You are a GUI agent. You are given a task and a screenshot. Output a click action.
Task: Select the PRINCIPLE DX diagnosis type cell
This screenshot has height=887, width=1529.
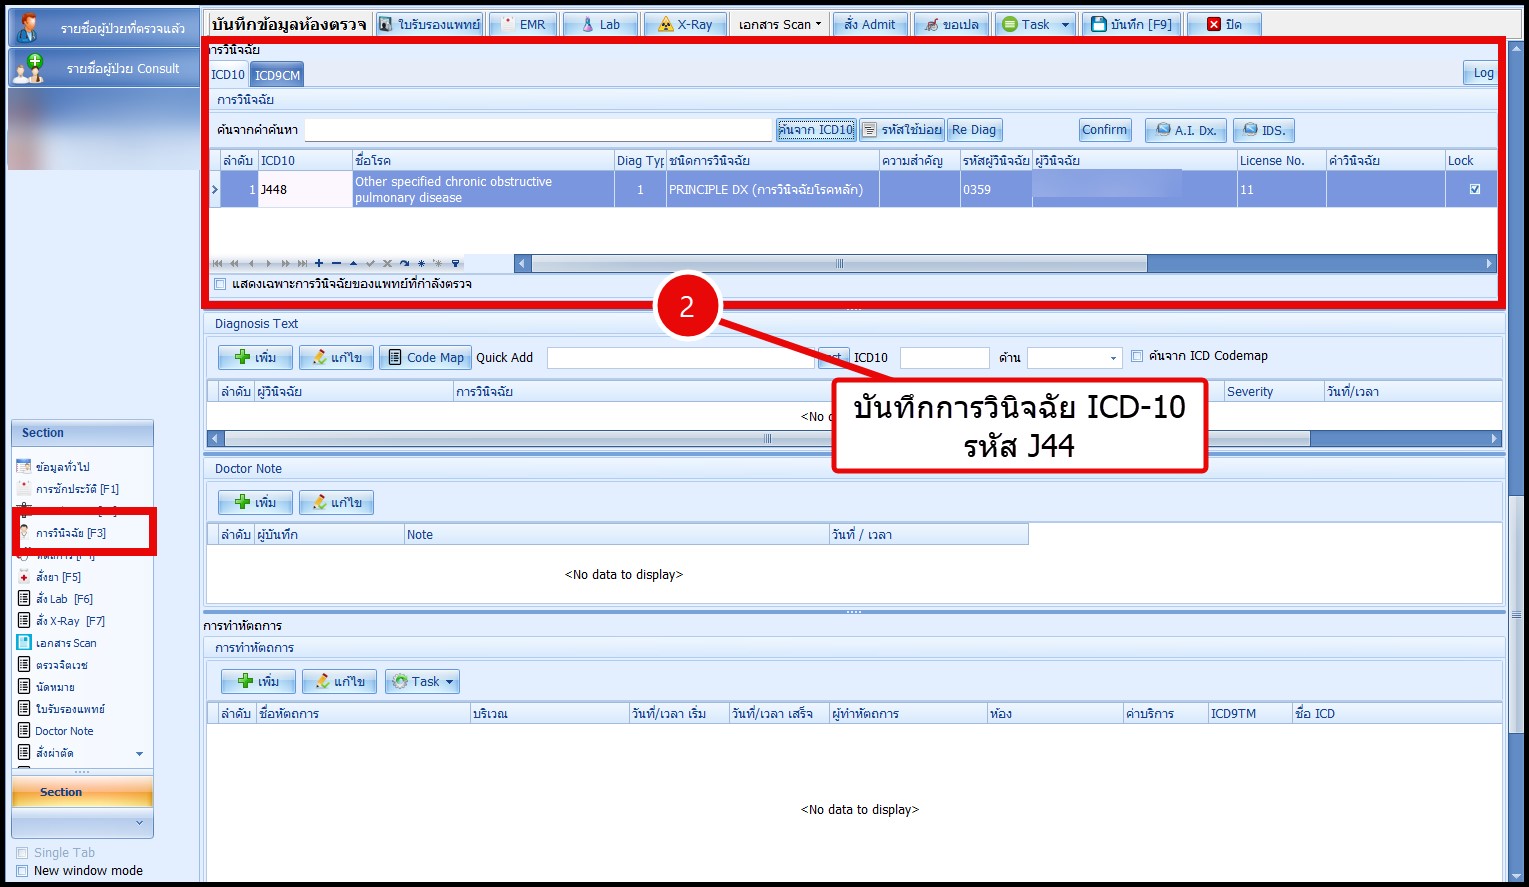[772, 189]
